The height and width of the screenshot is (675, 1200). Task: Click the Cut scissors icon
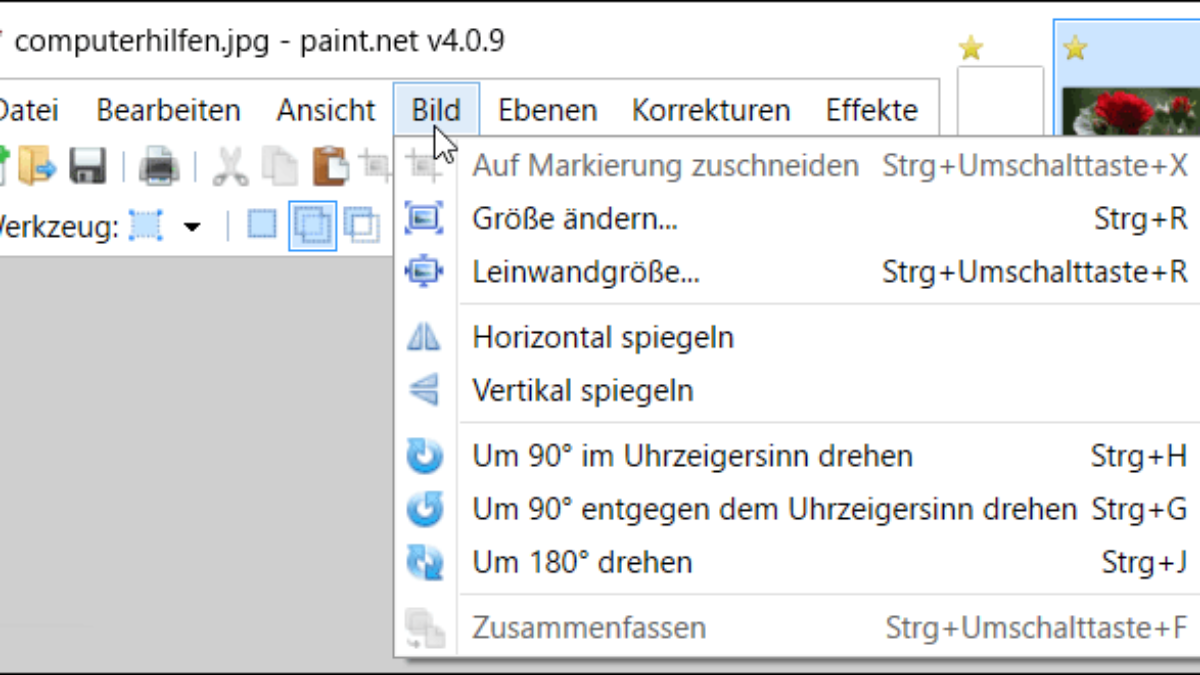pyautogui.click(x=231, y=167)
